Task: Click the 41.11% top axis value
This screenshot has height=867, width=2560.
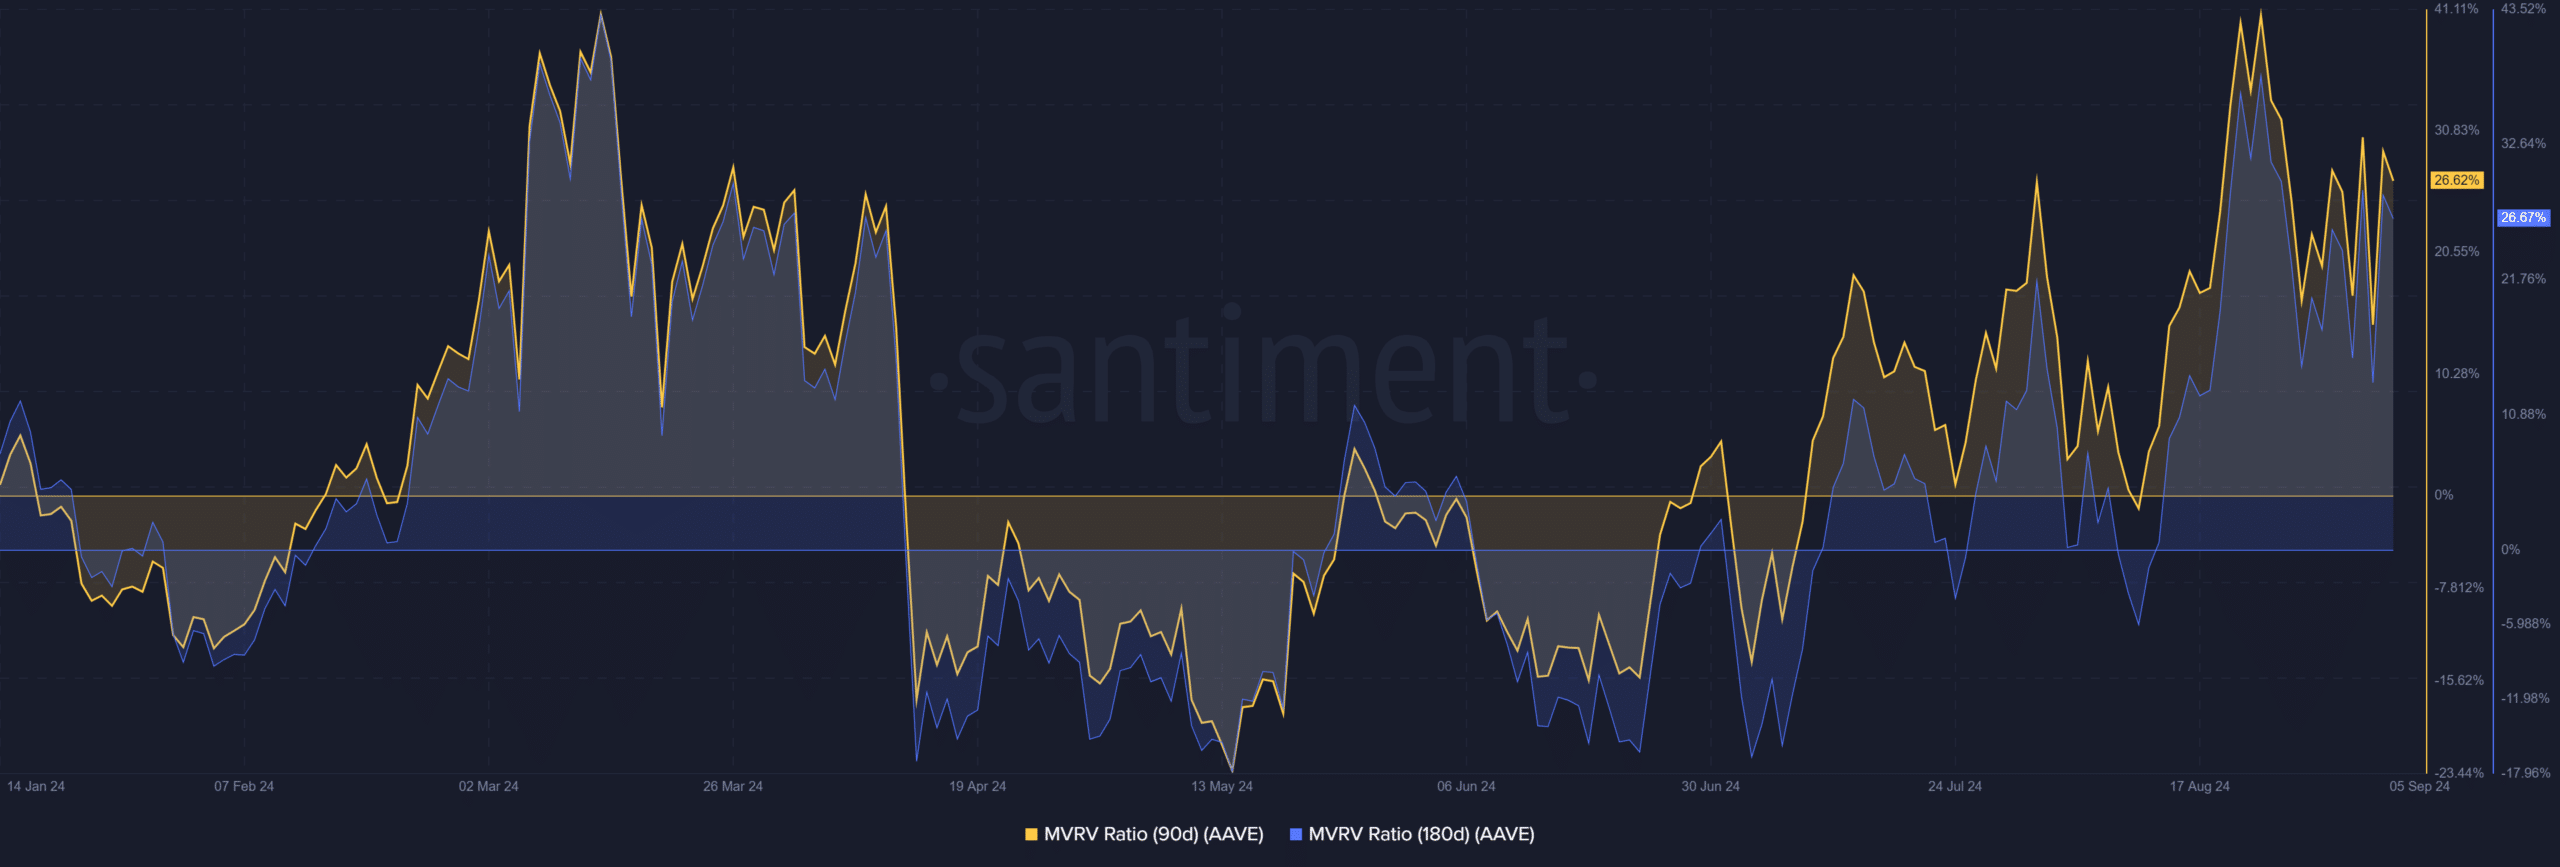Action: click(x=2456, y=9)
